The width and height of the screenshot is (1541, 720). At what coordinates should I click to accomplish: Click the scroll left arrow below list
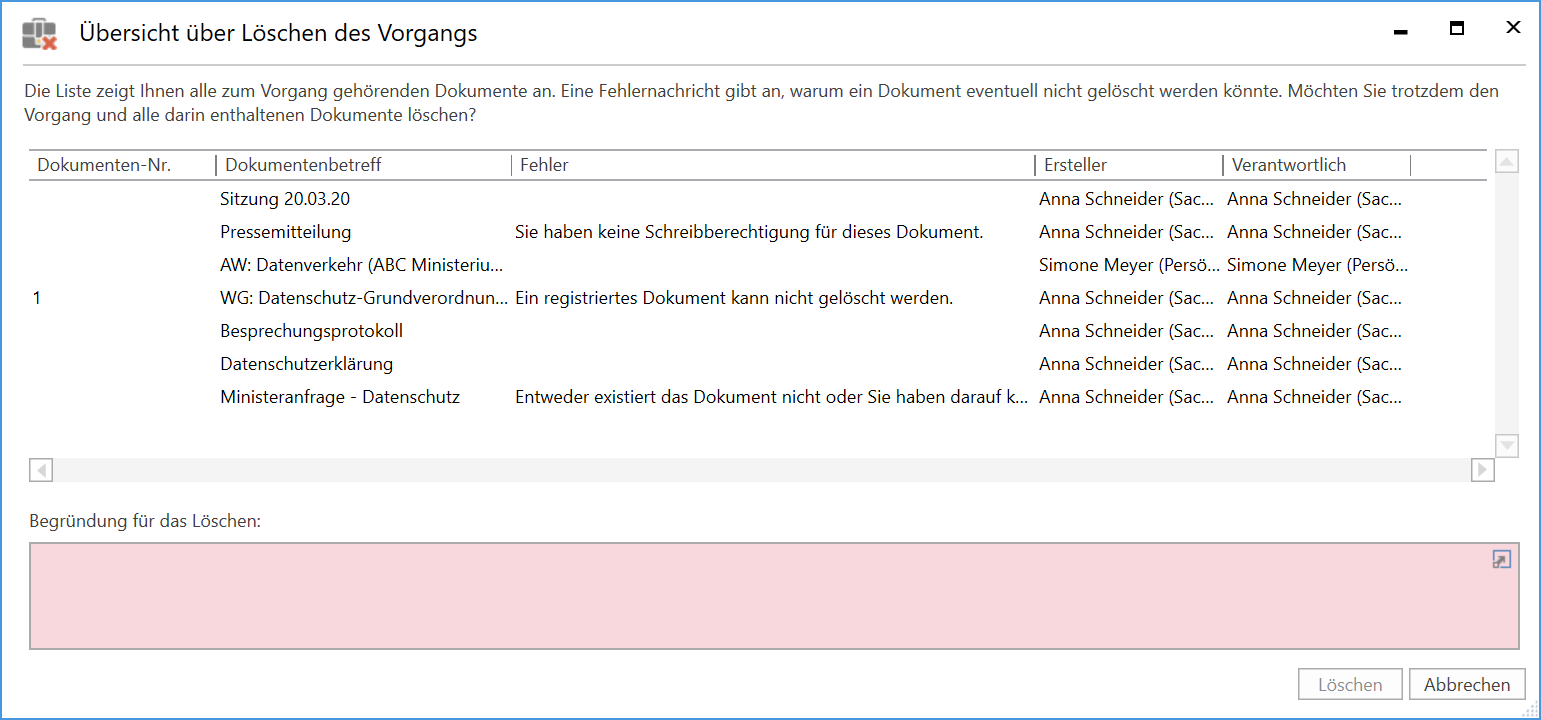coord(41,469)
